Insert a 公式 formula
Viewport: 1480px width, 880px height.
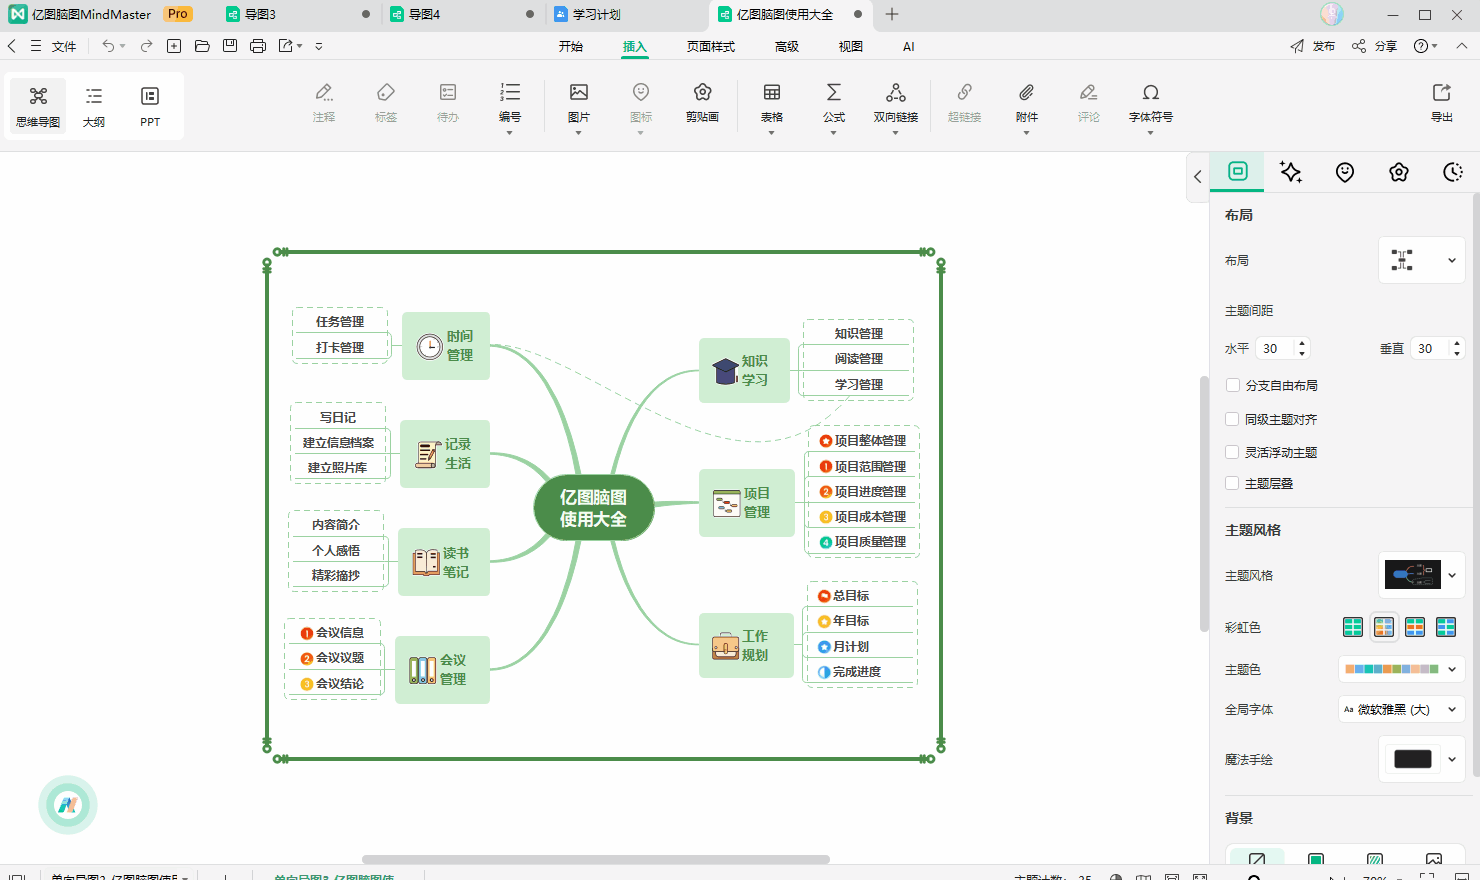[x=834, y=106]
